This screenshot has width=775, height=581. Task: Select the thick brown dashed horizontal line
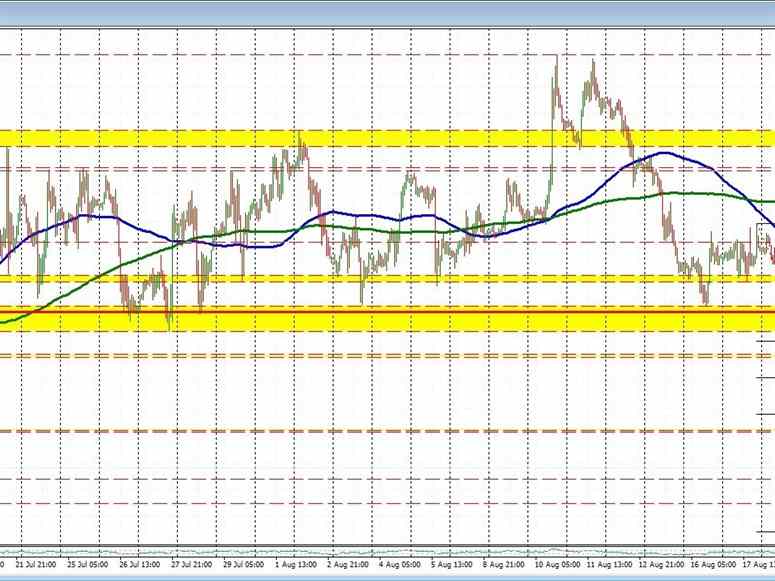coord(388,431)
